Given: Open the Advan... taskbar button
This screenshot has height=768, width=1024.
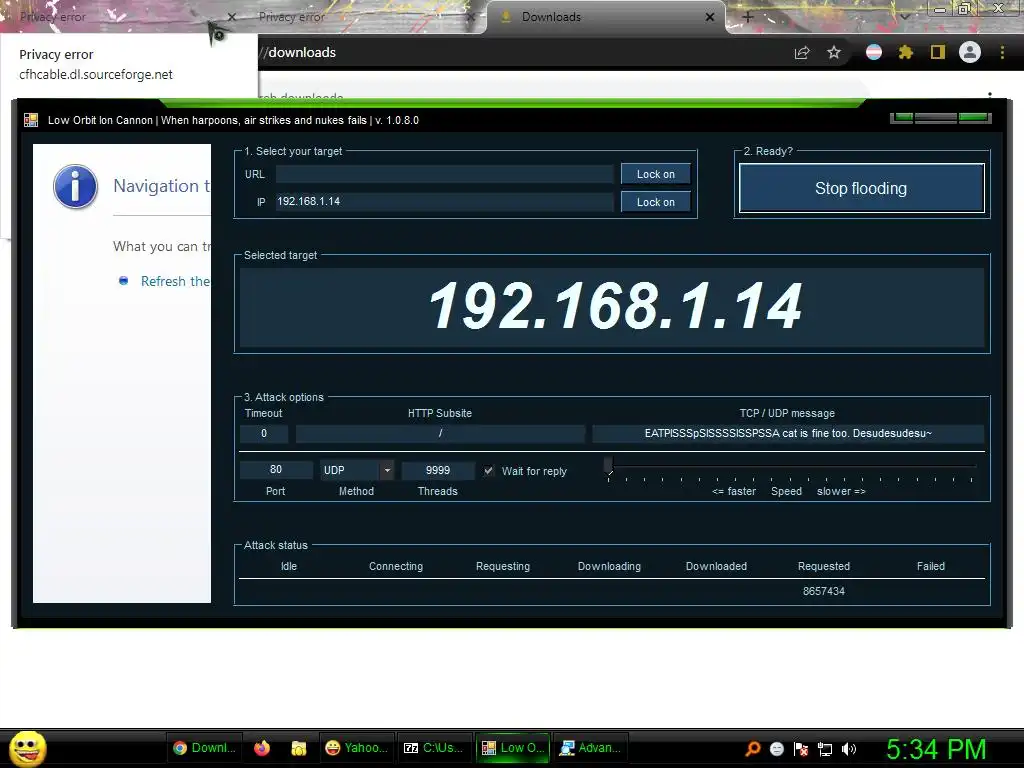Looking at the screenshot, I should pyautogui.click(x=590, y=748).
